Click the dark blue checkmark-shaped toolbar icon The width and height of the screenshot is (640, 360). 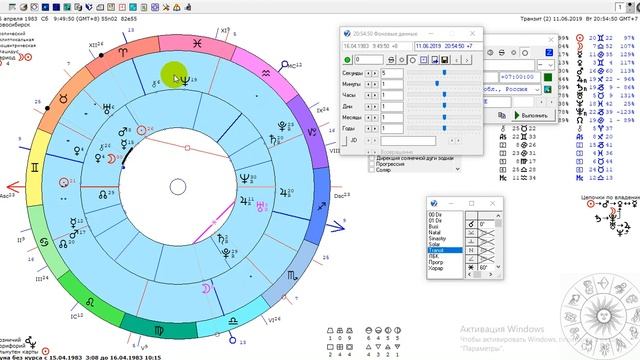89,7
